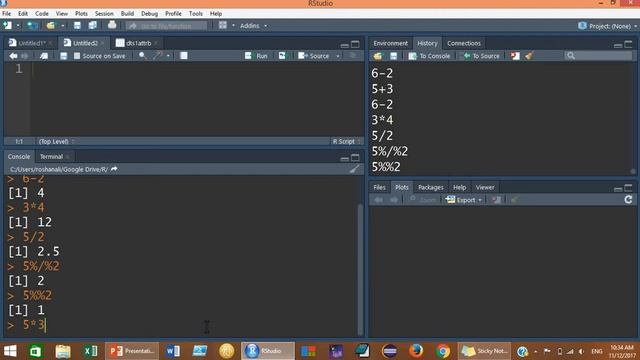The image size is (640, 360).
Task: Open the Code menu
Action: tap(42, 13)
